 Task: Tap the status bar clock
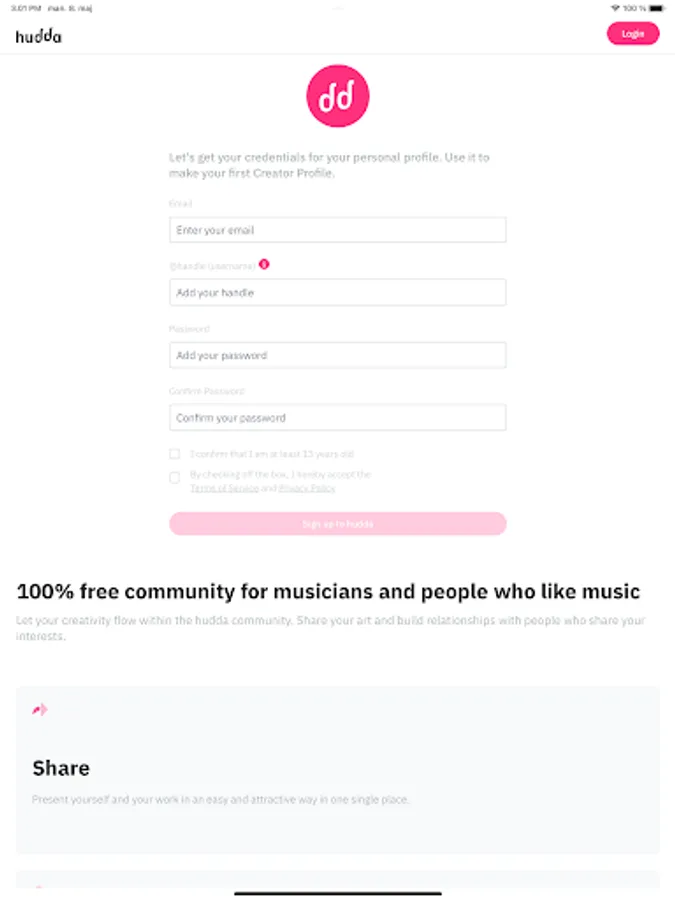point(27,8)
